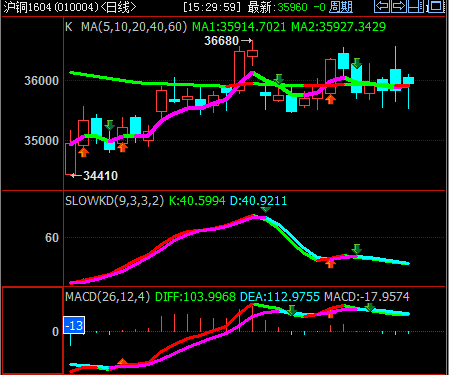Viewport: 449px width, 375px height.
Task: Click the MA2:35927.3429 value label
Action: pos(338,27)
